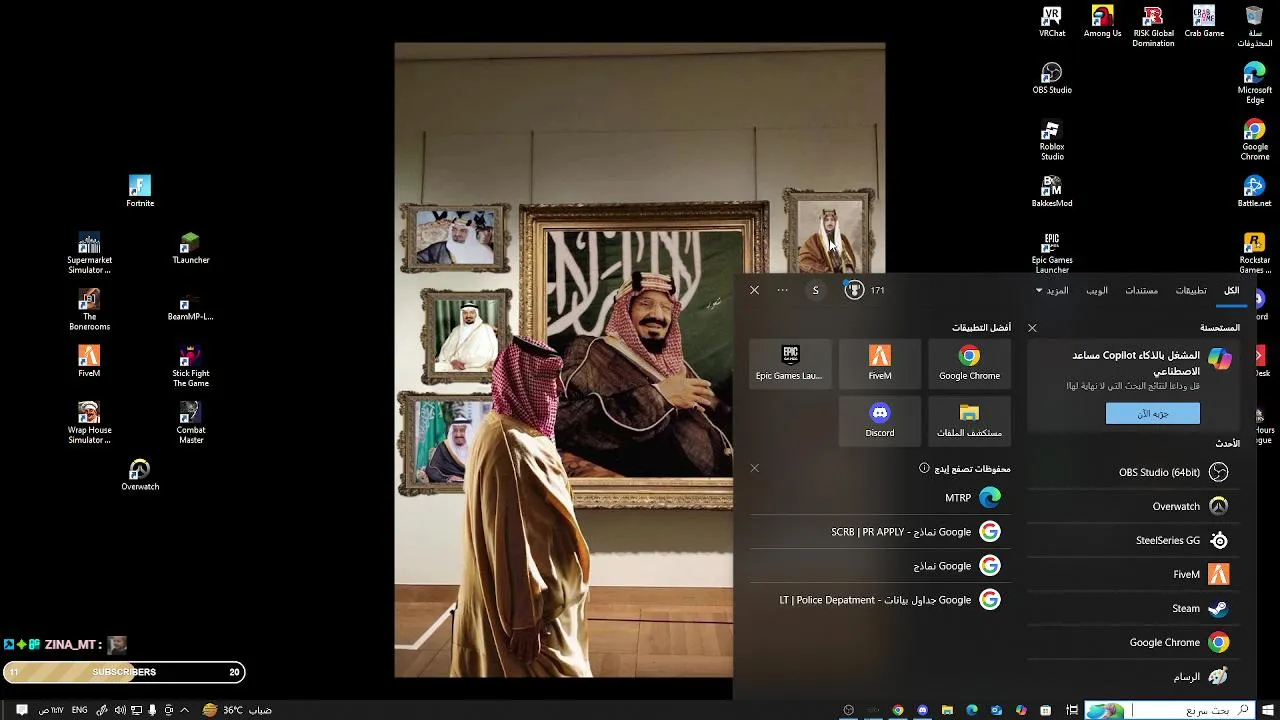Screen dimensions: 1280x720
Task: Open Microsoft Edge desktop shortcut
Action: coord(1254,84)
